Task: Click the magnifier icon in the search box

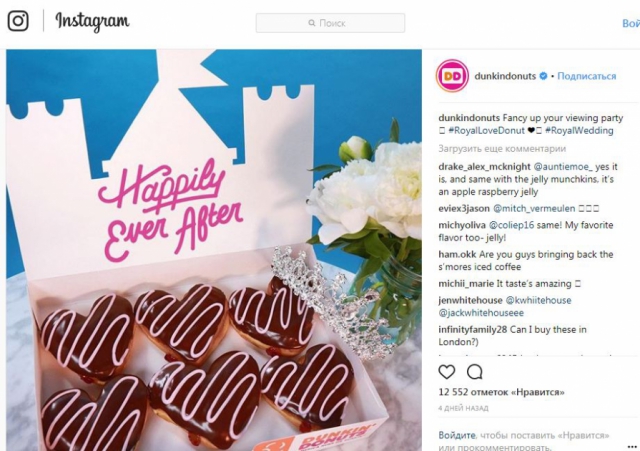Action: (312, 23)
